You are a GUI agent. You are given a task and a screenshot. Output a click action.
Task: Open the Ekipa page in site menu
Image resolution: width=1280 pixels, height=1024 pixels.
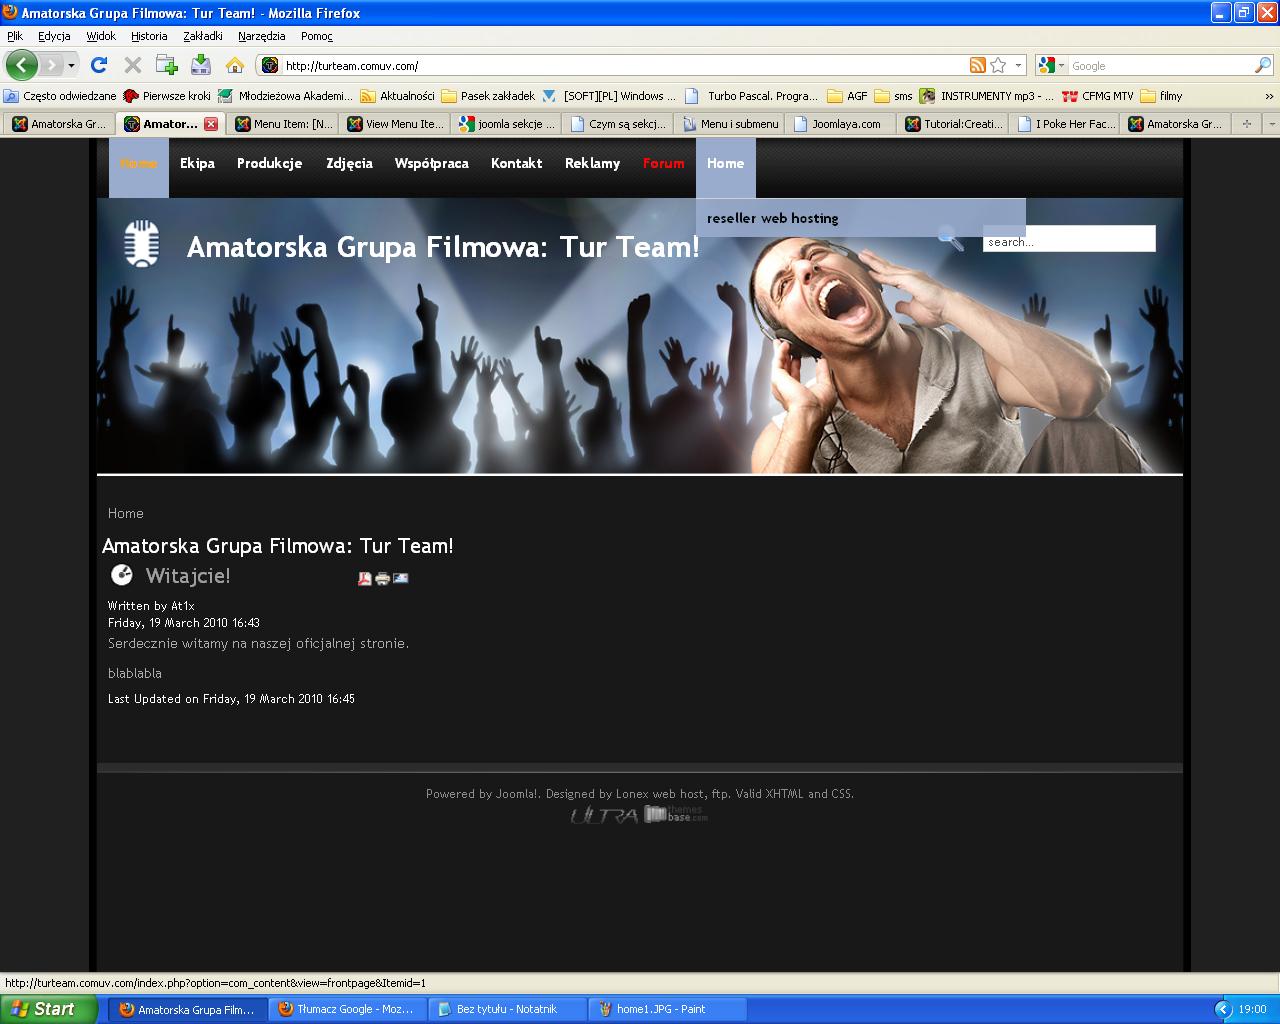(x=197, y=163)
